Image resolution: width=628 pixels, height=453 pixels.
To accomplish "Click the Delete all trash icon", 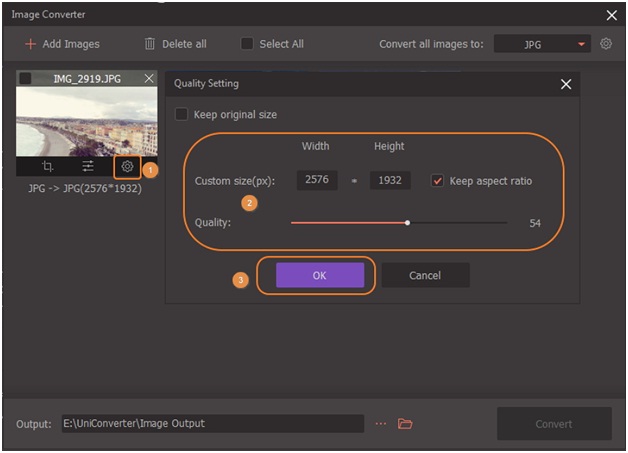I will coord(150,44).
